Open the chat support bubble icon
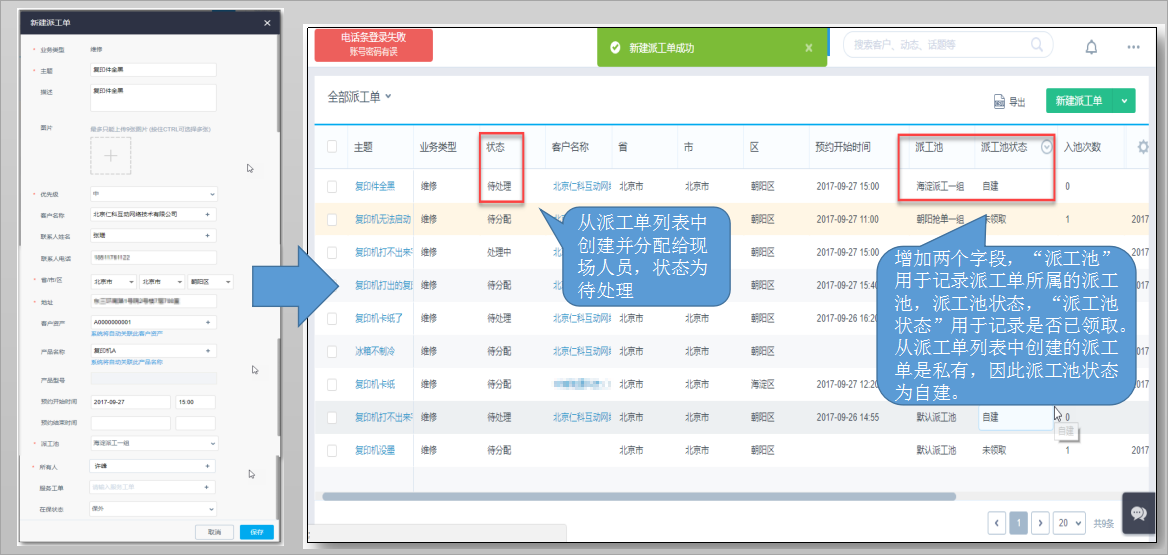 [x=1138, y=513]
